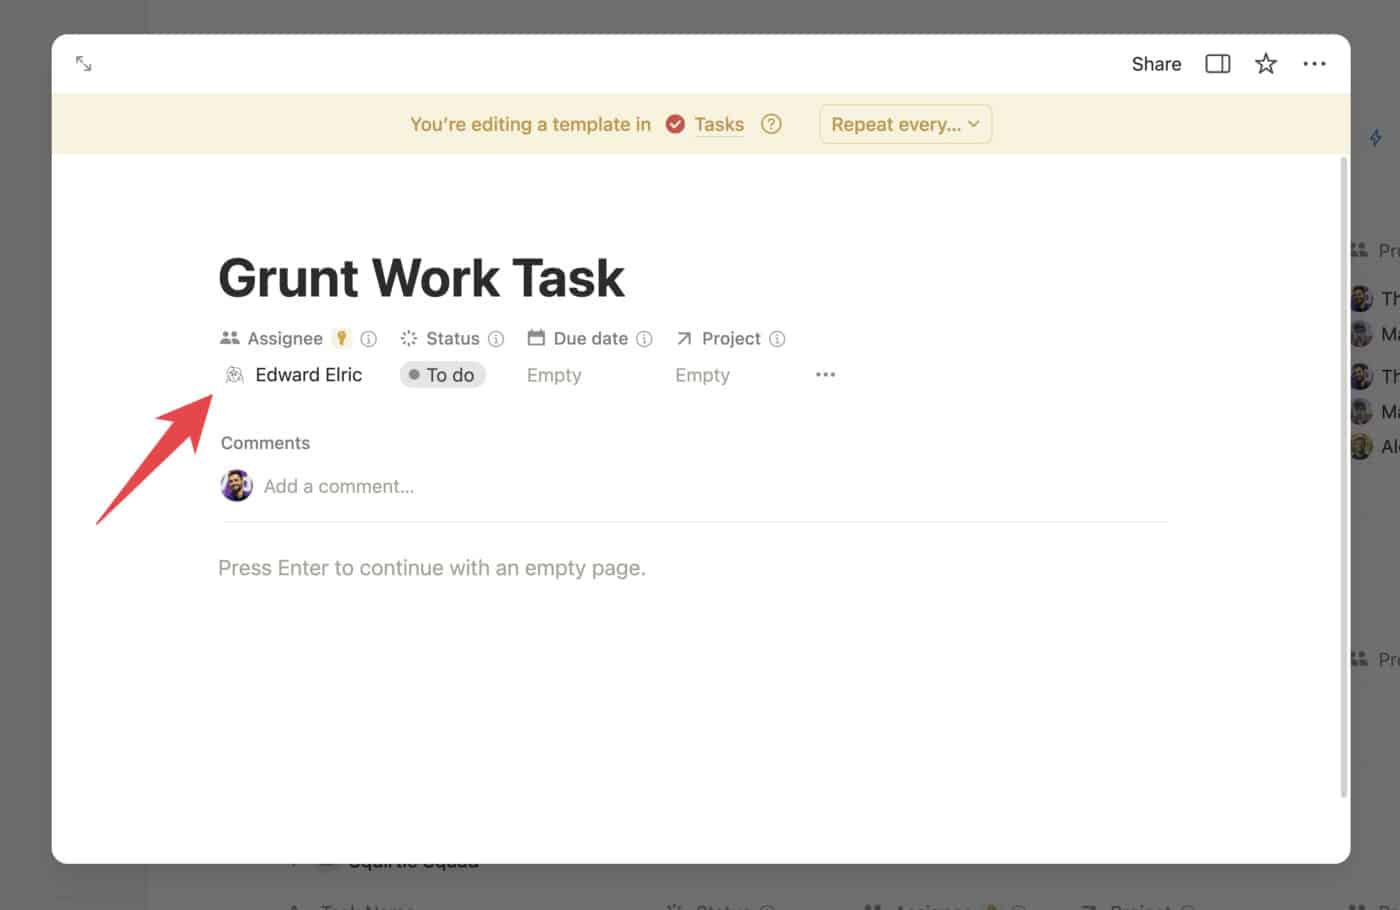Click the Add a comment field
Image resolution: width=1400 pixels, height=910 pixels.
click(339, 487)
